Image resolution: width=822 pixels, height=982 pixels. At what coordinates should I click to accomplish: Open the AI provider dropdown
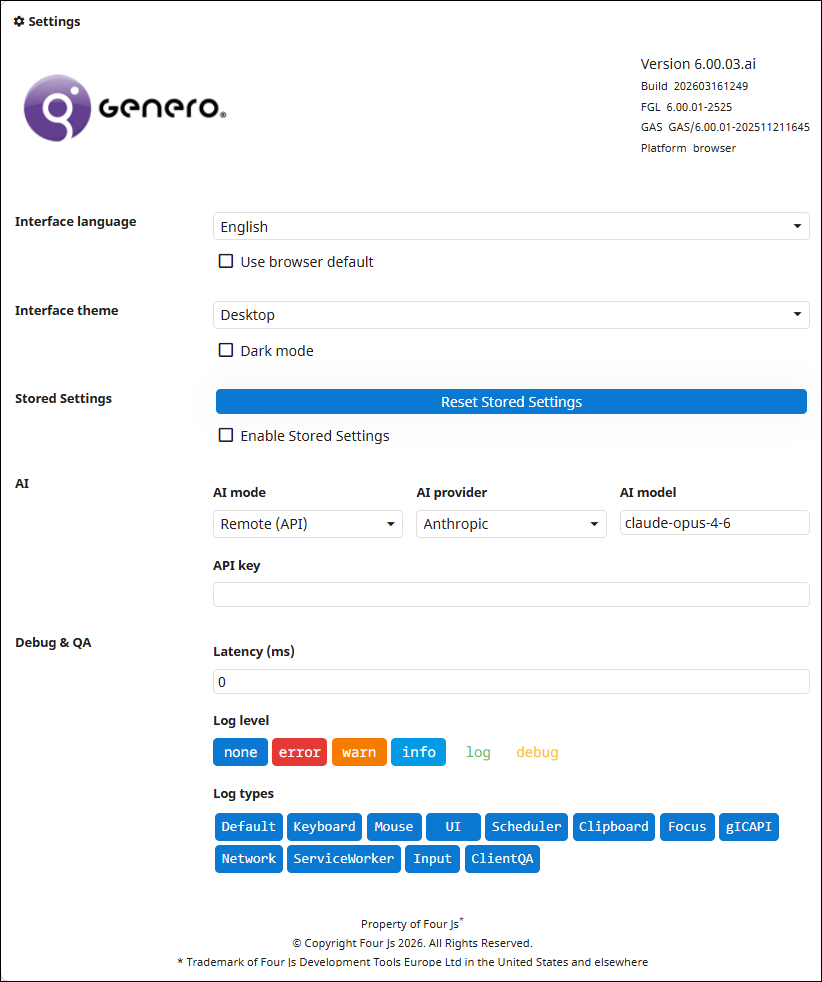coord(510,524)
